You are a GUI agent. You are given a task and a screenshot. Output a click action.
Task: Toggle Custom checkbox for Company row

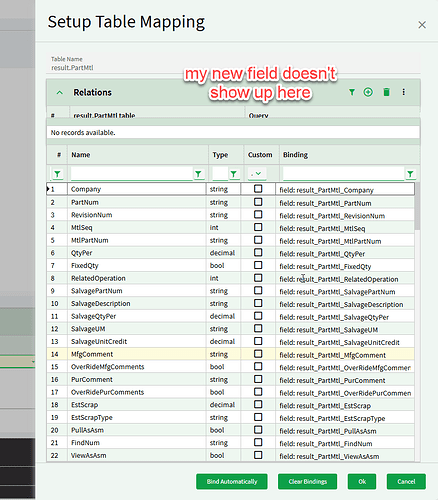pyautogui.click(x=258, y=189)
